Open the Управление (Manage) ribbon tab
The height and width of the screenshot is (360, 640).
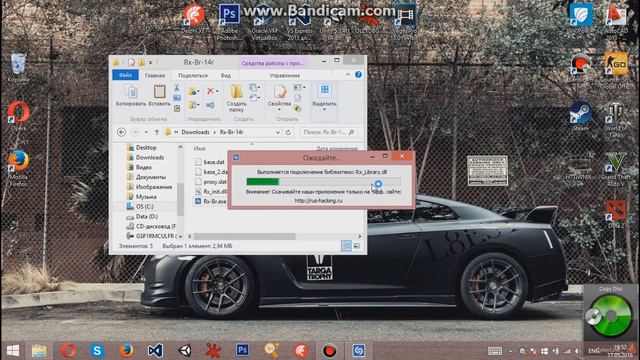pos(284,76)
